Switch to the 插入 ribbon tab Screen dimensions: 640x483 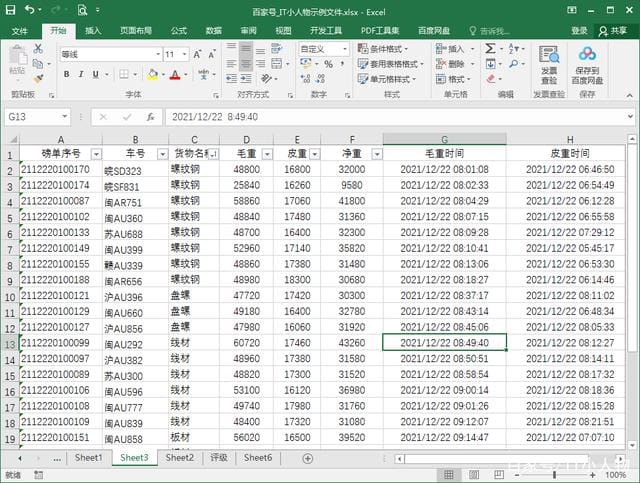[93, 31]
